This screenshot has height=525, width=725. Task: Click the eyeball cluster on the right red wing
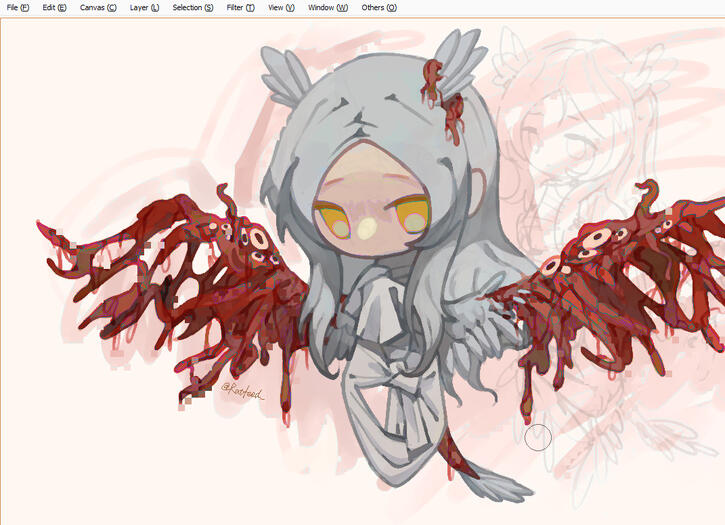[x=603, y=240]
